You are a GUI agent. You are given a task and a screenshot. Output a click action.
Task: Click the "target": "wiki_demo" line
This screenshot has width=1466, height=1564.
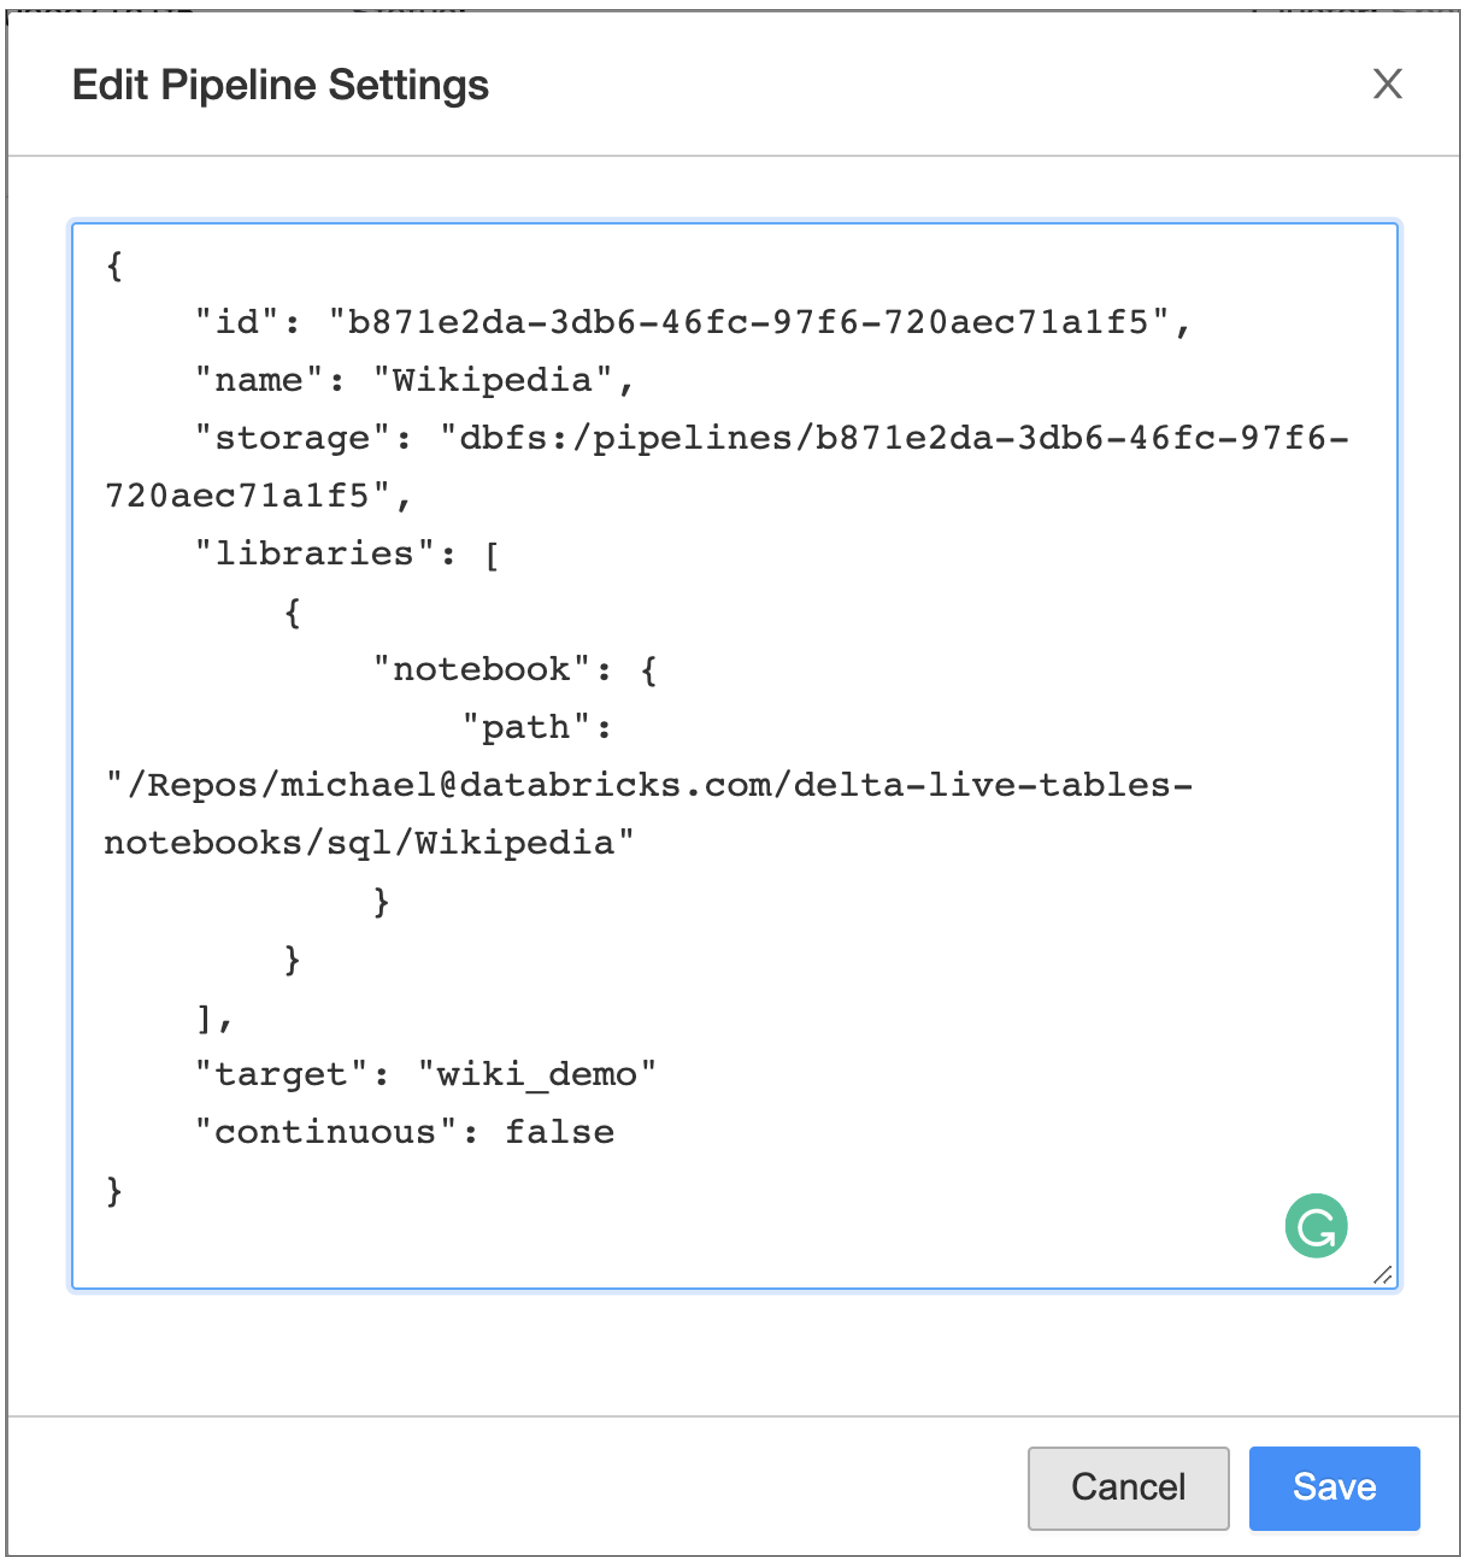coord(425,1074)
